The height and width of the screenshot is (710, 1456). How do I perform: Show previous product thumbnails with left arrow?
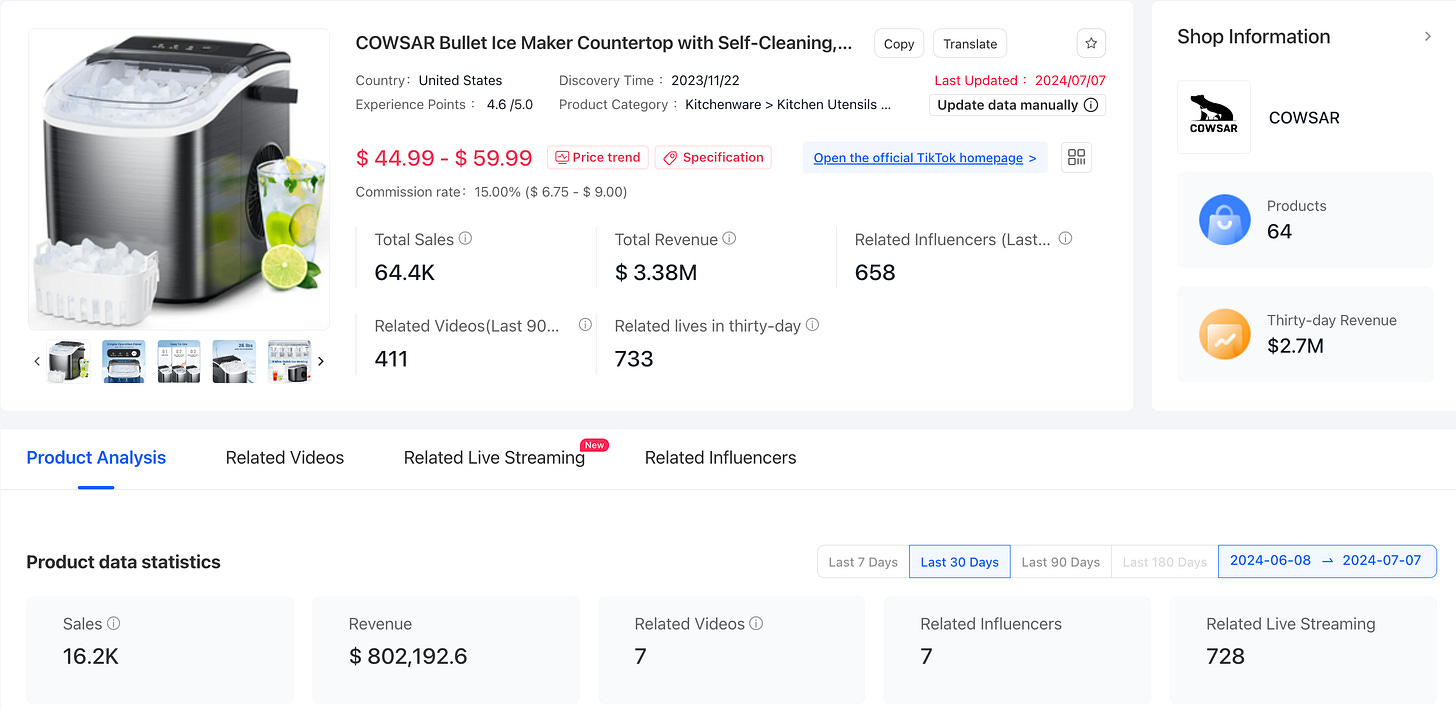(37, 361)
